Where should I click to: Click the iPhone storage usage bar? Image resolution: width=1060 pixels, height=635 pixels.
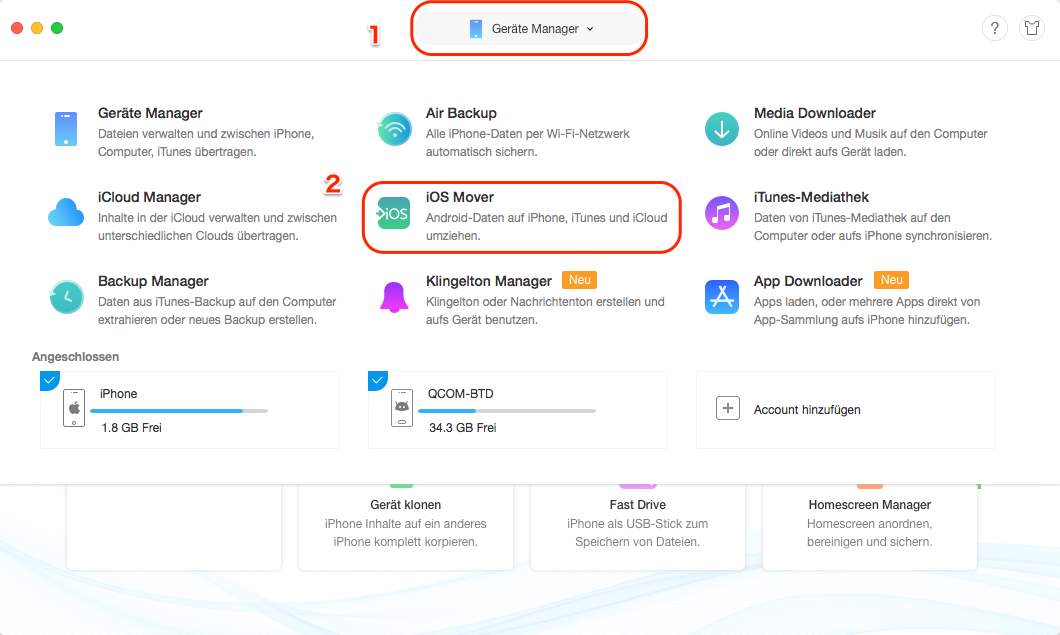178,411
